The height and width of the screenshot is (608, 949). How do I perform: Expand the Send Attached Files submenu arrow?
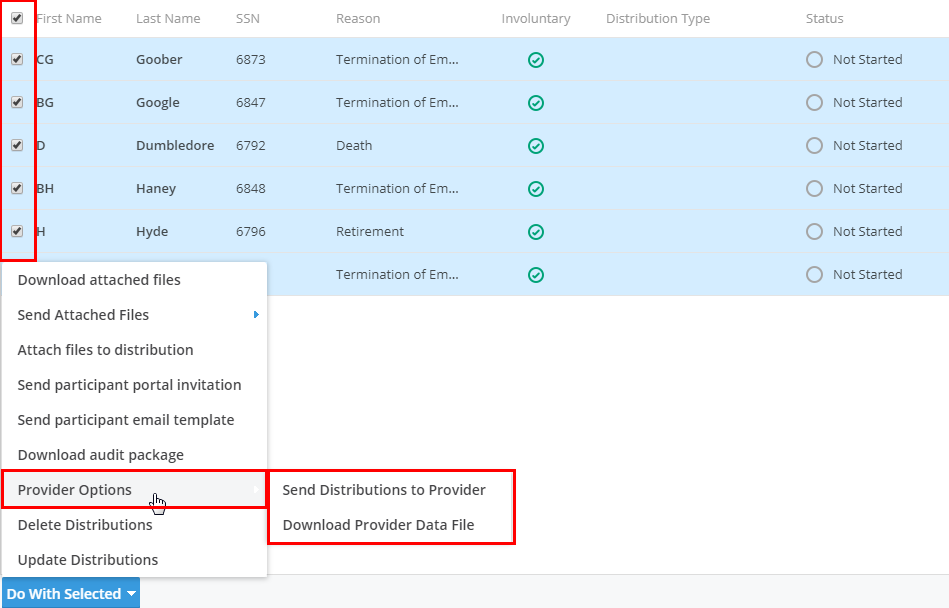tap(256, 315)
